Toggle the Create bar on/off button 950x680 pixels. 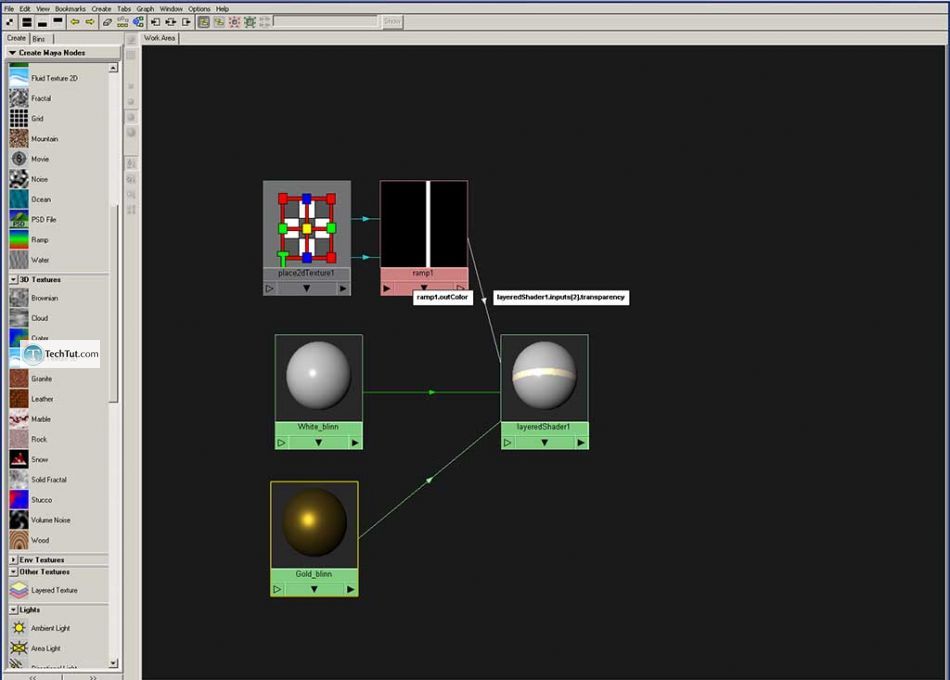[10, 21]
